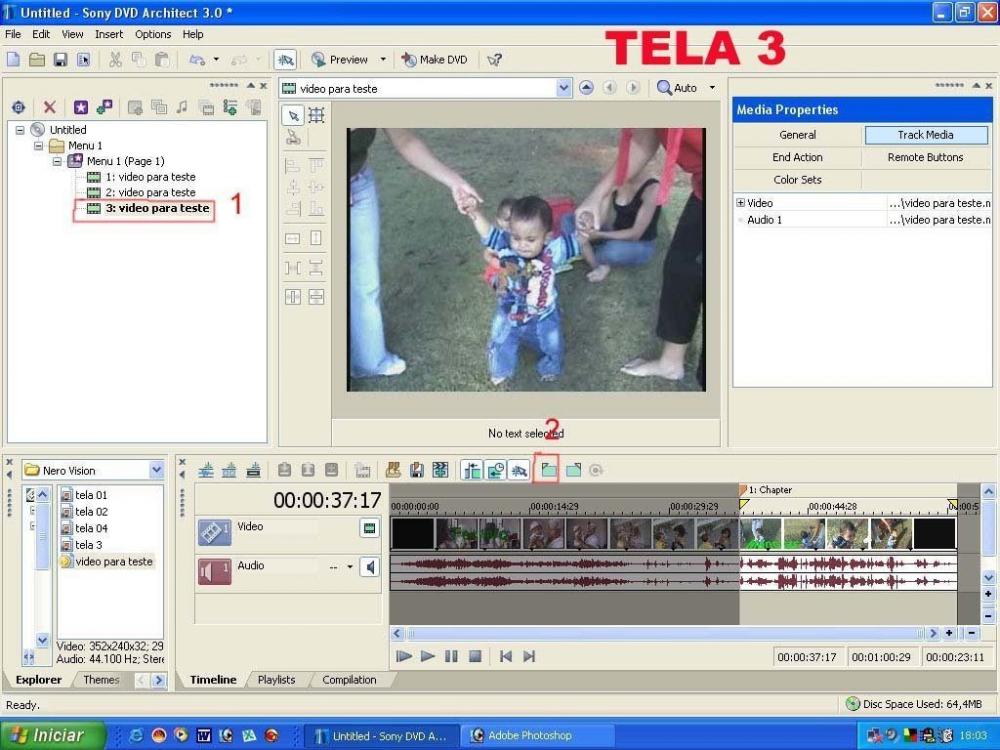Click the Stop button in timeline transport
The image size is (1000, 750).
(475, 656)
